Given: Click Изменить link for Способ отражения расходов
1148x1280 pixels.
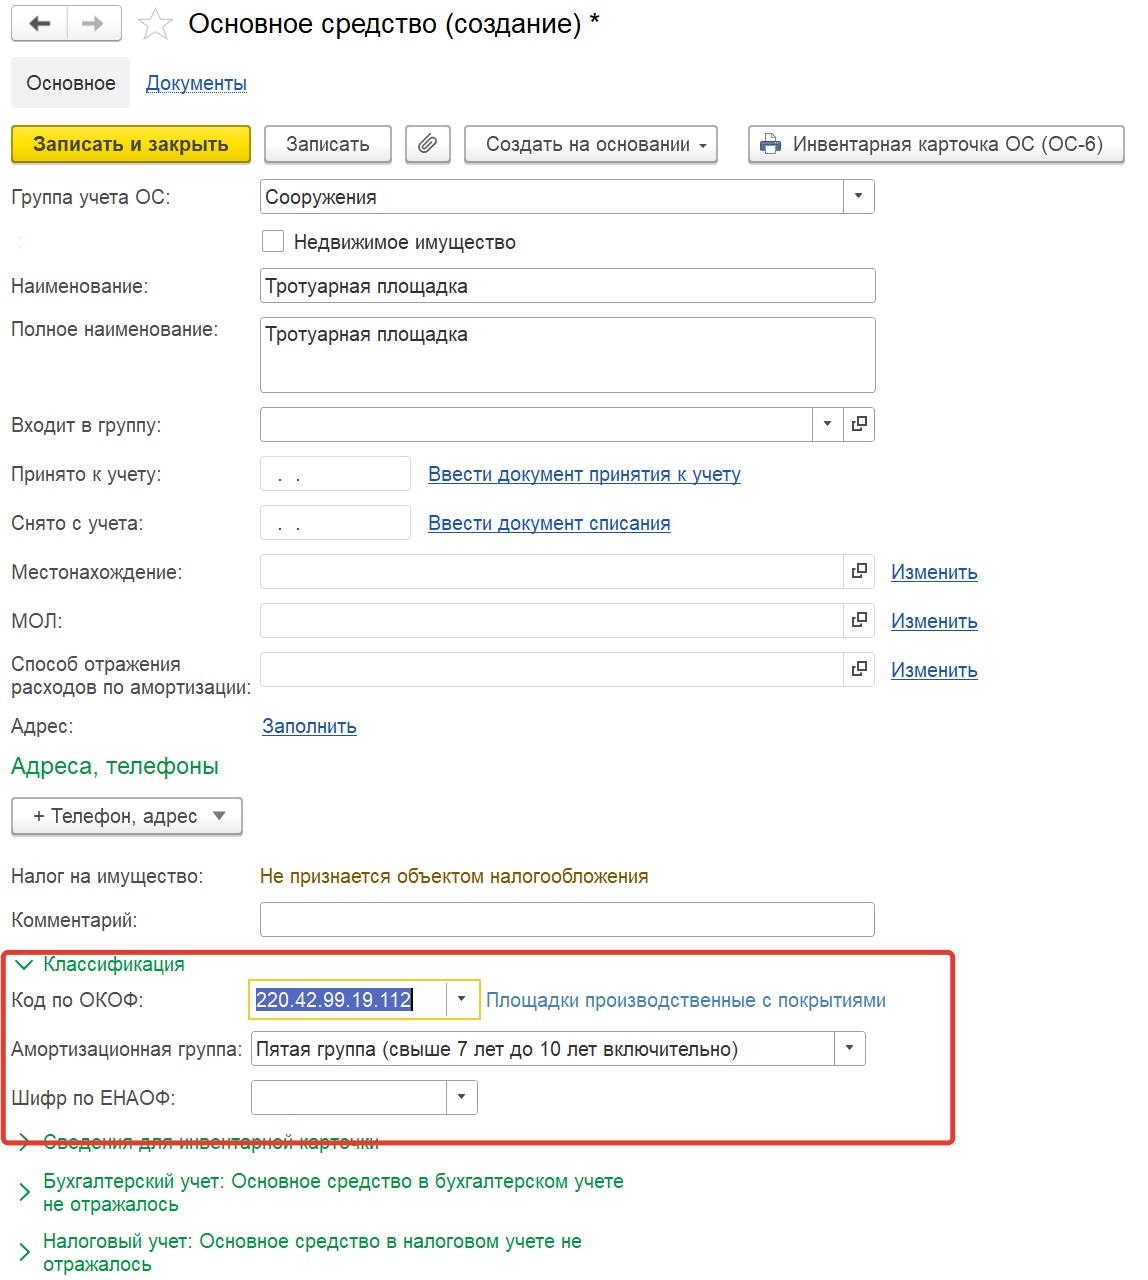Looking at the screenshot, I should tap(934, 670).
